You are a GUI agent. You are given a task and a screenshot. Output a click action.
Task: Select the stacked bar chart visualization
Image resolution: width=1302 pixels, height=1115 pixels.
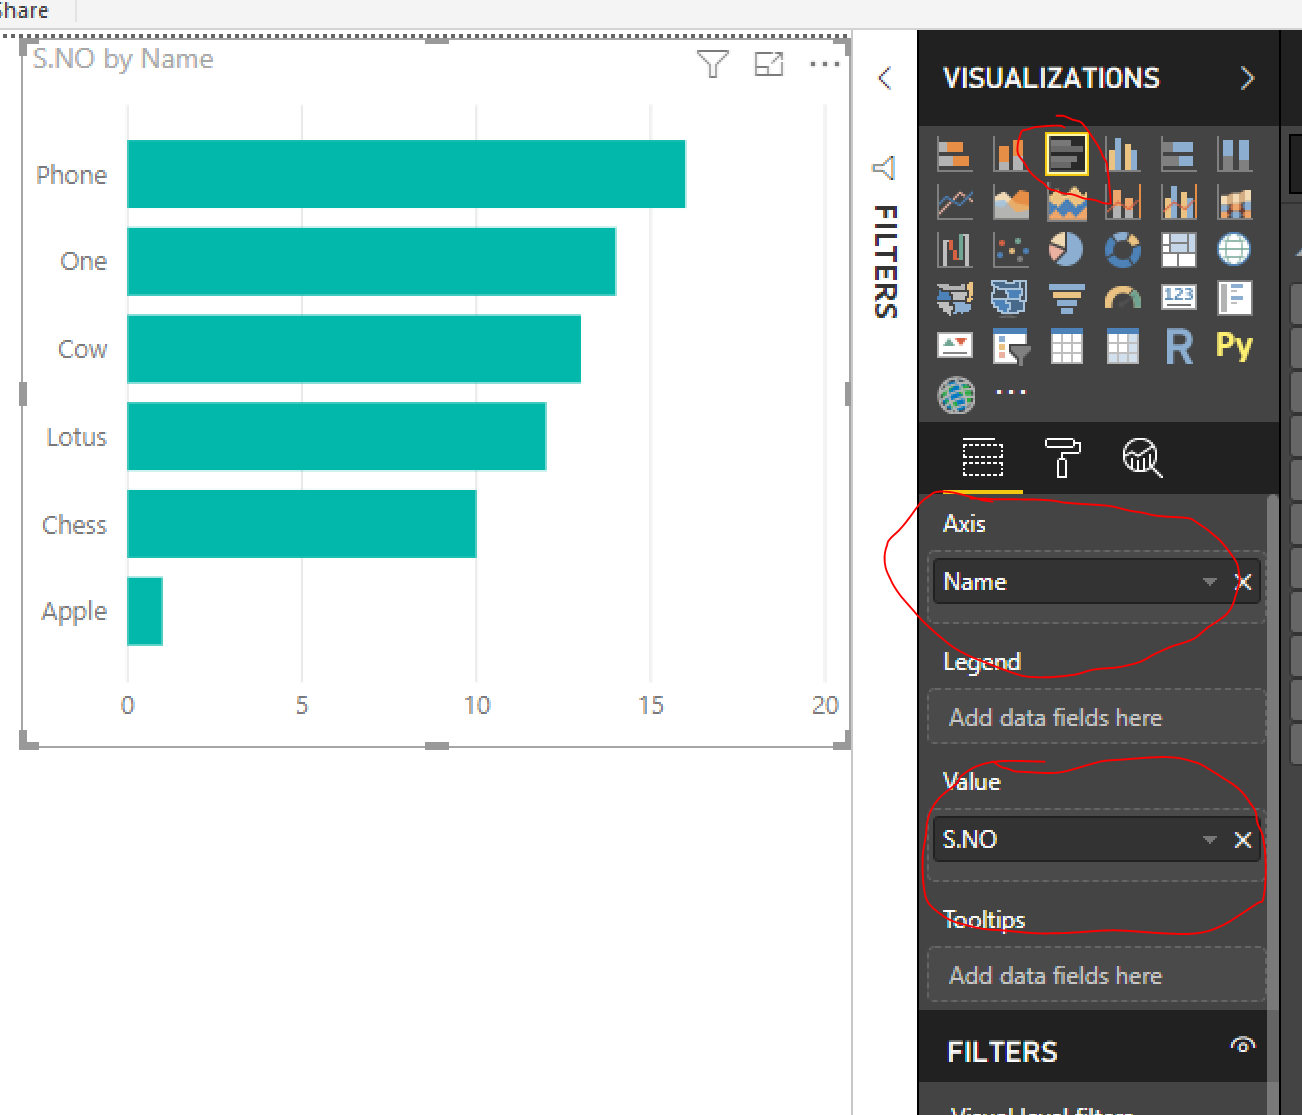pos(955,154)
